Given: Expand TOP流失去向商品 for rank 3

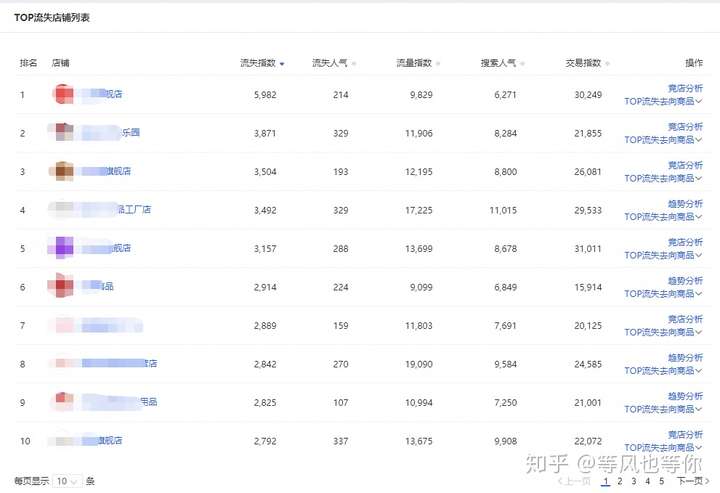Looking at the screenshot, I should click(663, 179).
